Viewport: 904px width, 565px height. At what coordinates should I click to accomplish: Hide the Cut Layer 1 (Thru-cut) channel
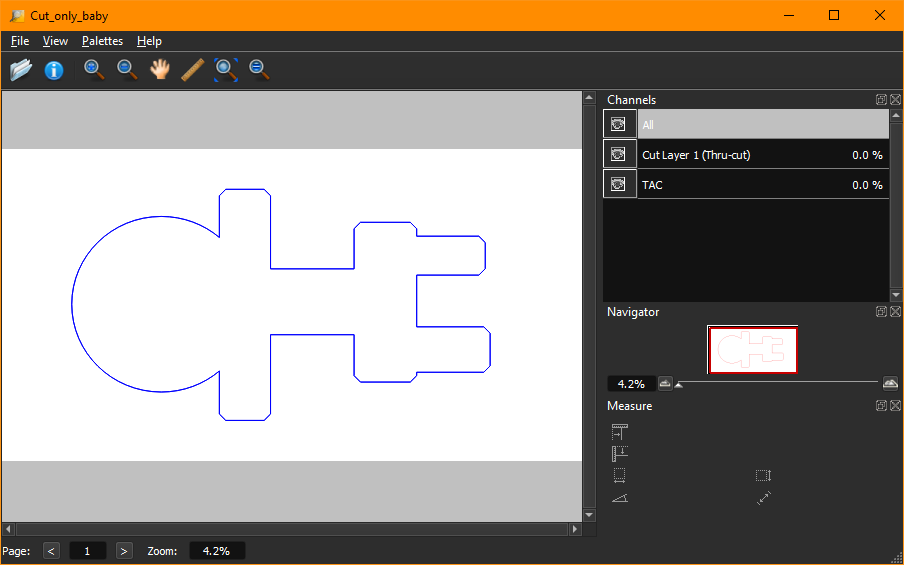(x=619, y=154)
